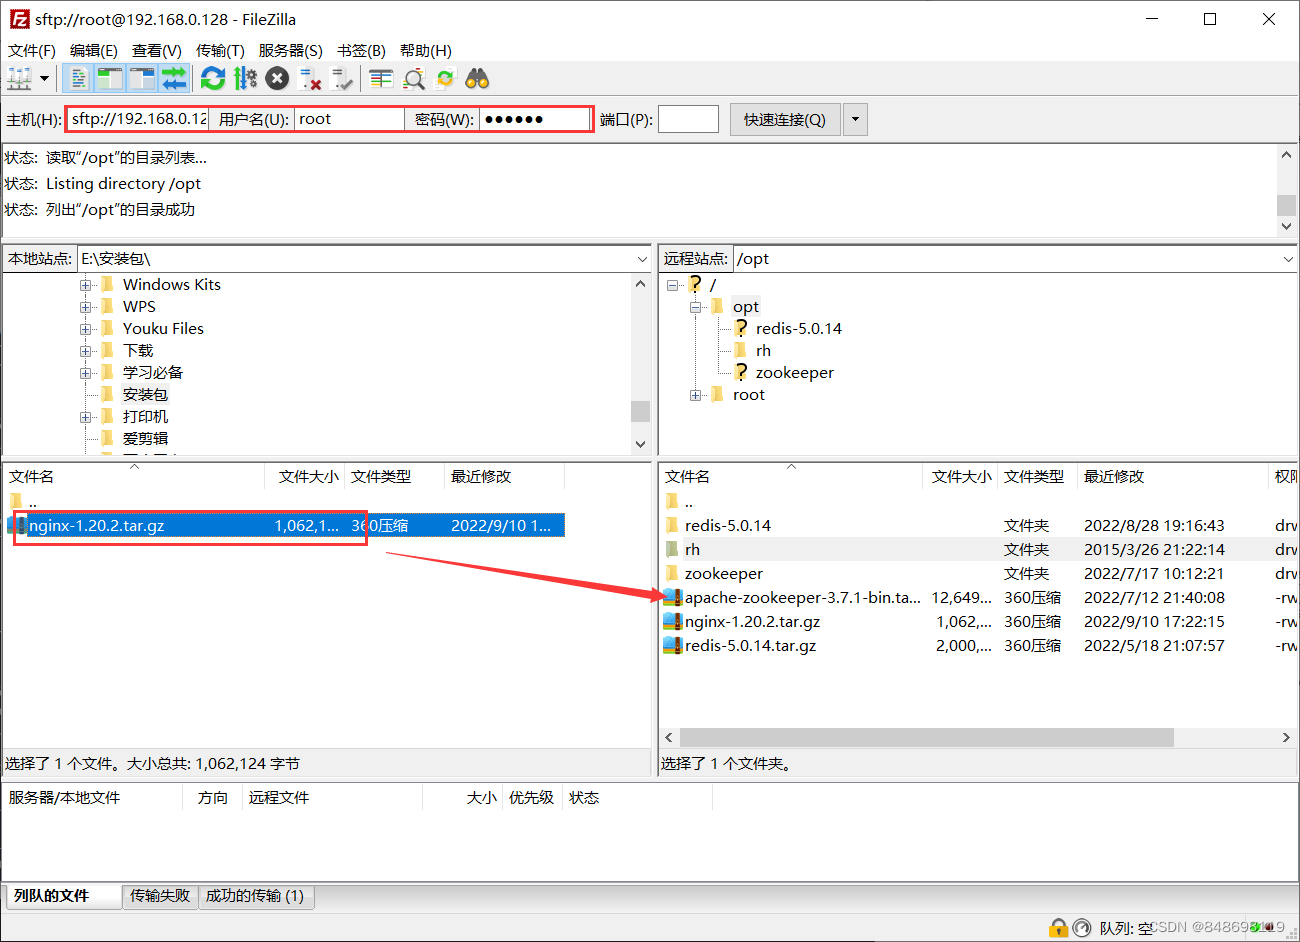Expand the remote root folder
Screen dimensions: 1300x942
tap(695, 395)
